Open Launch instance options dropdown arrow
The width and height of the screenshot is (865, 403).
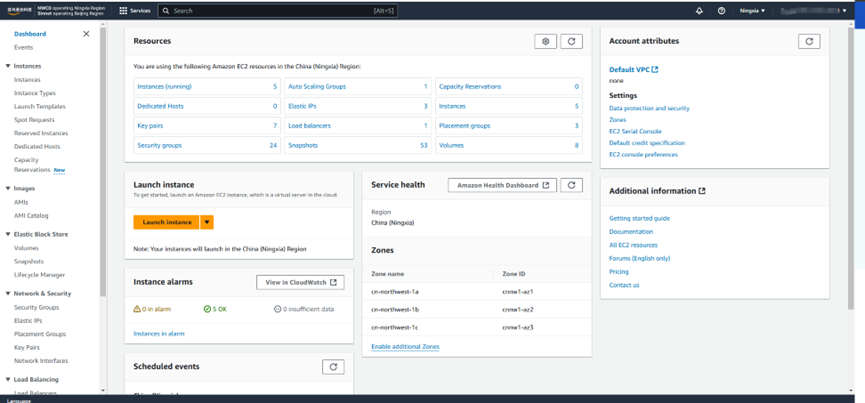click(207, 222)
